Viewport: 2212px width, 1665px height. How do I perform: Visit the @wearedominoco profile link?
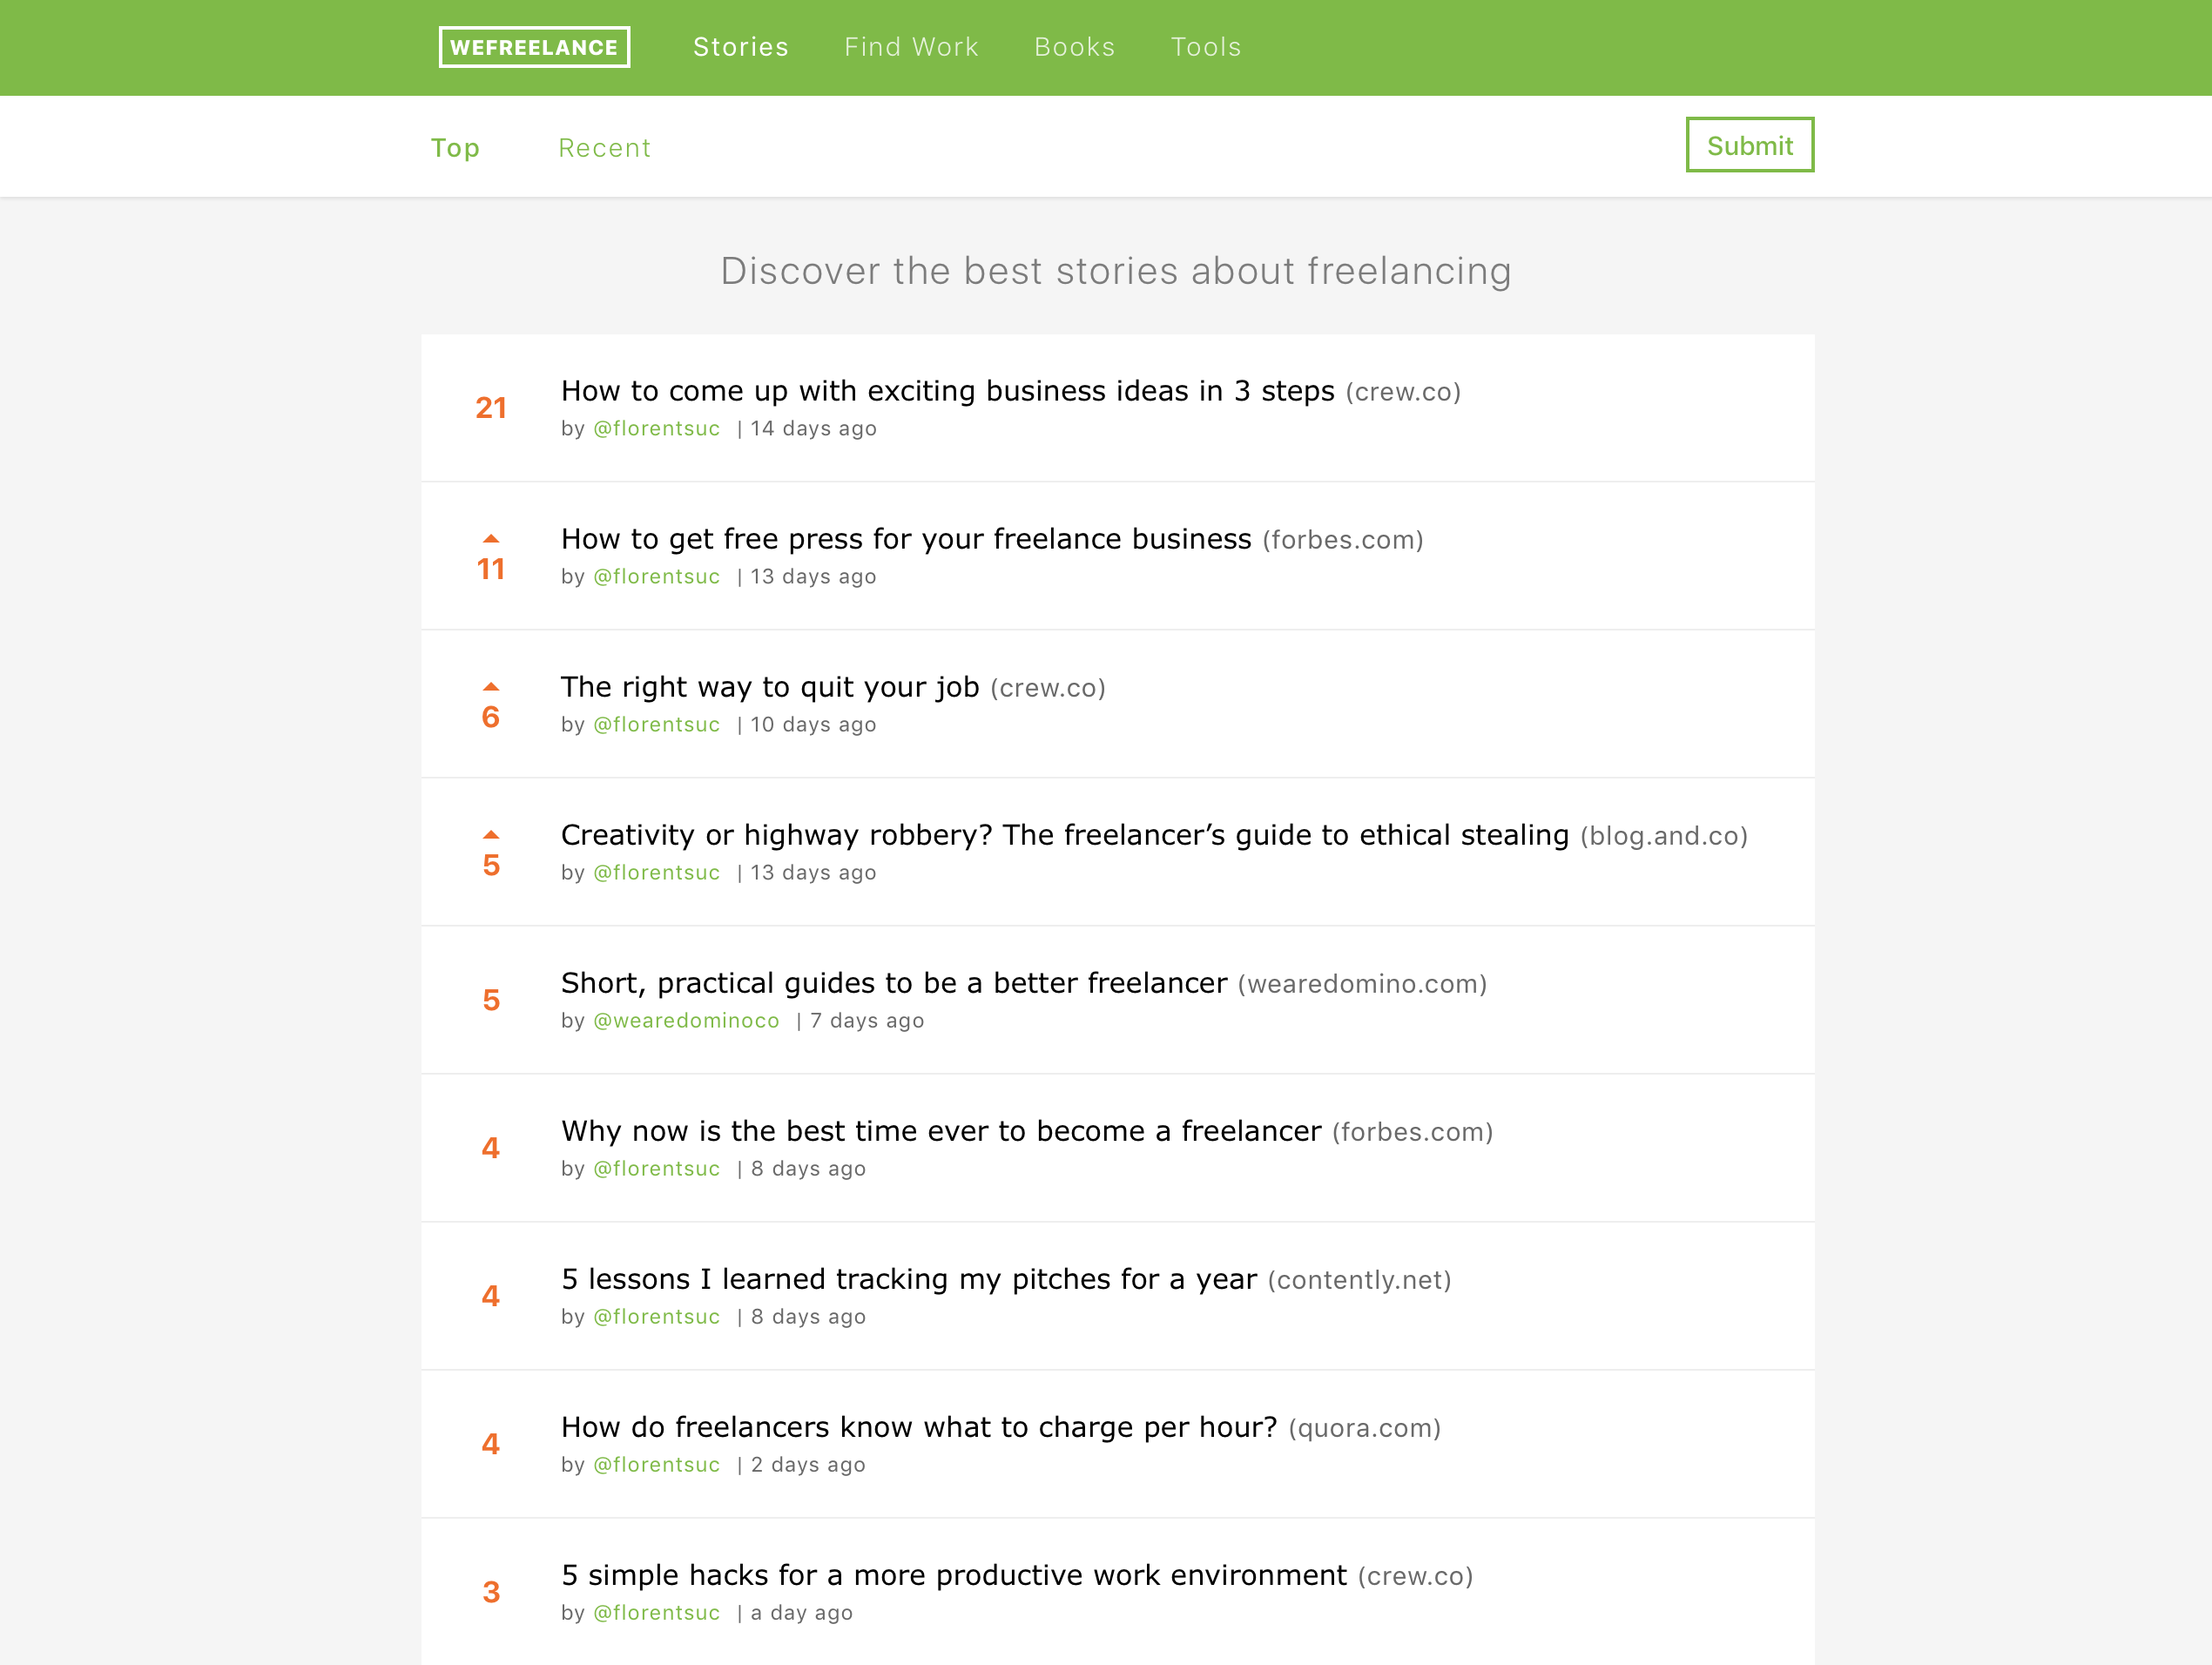click(x=686, y=1021)
